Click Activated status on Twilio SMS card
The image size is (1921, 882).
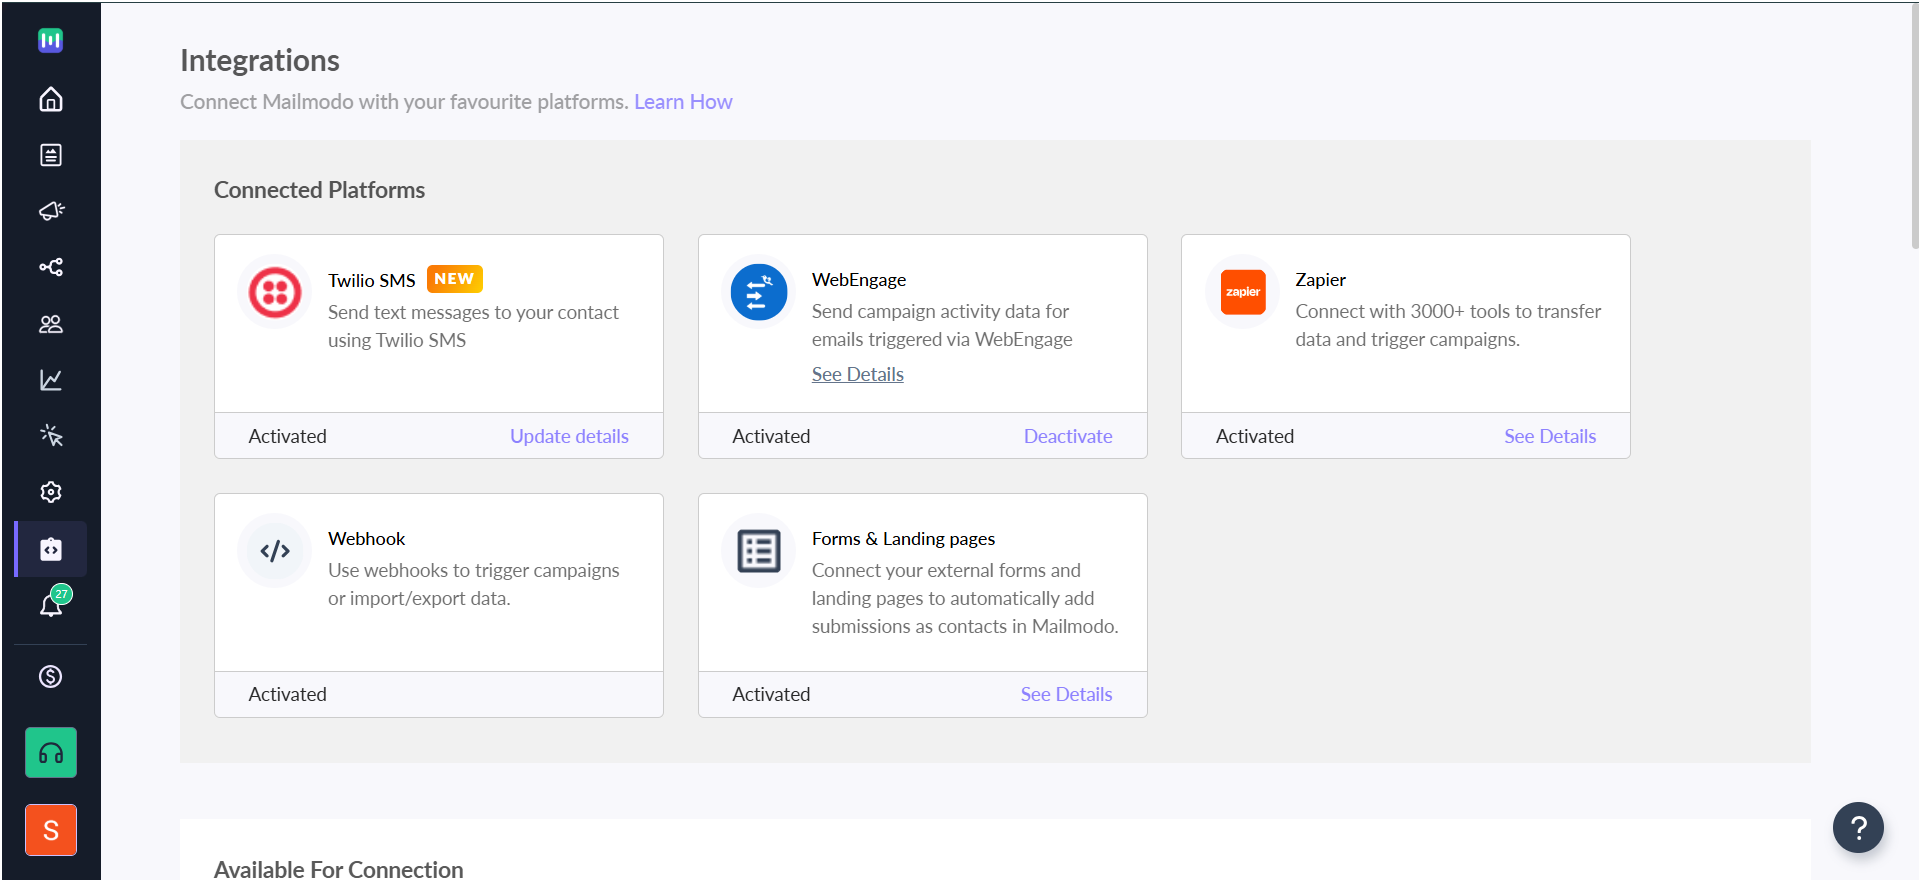pyautogui.click(x=288, y=436)
